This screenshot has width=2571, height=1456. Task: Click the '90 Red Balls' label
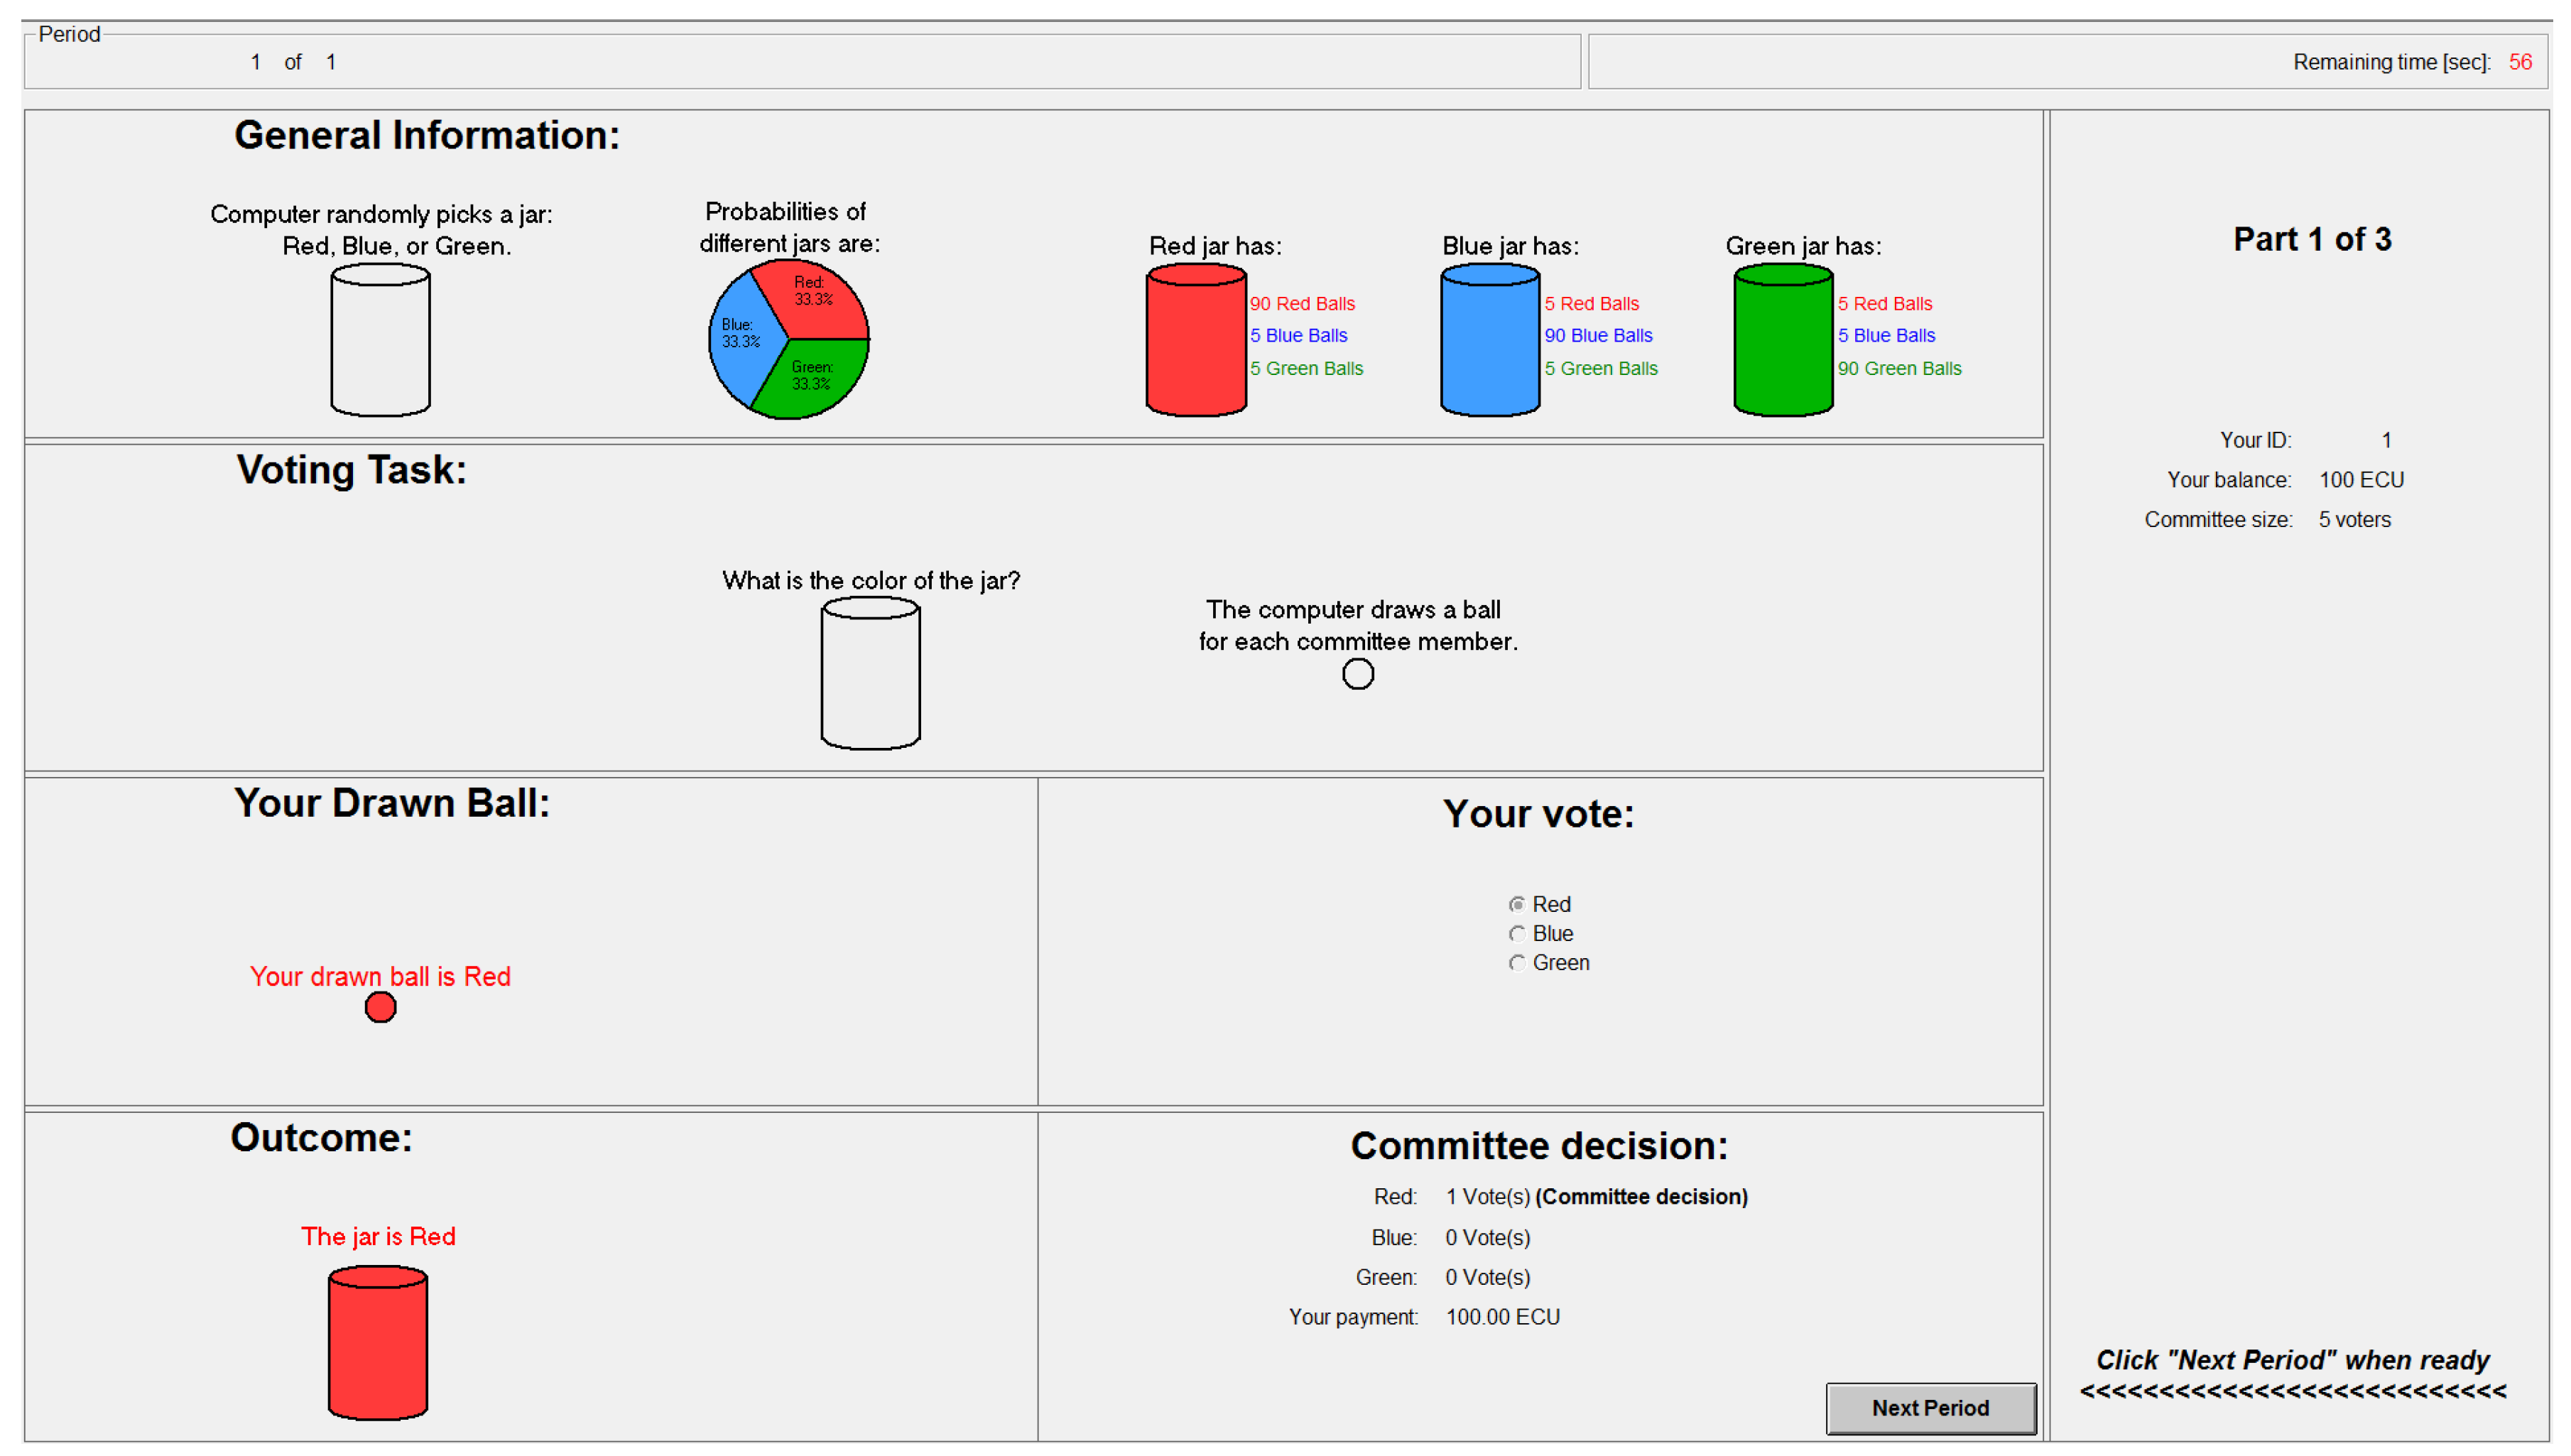1302,303
